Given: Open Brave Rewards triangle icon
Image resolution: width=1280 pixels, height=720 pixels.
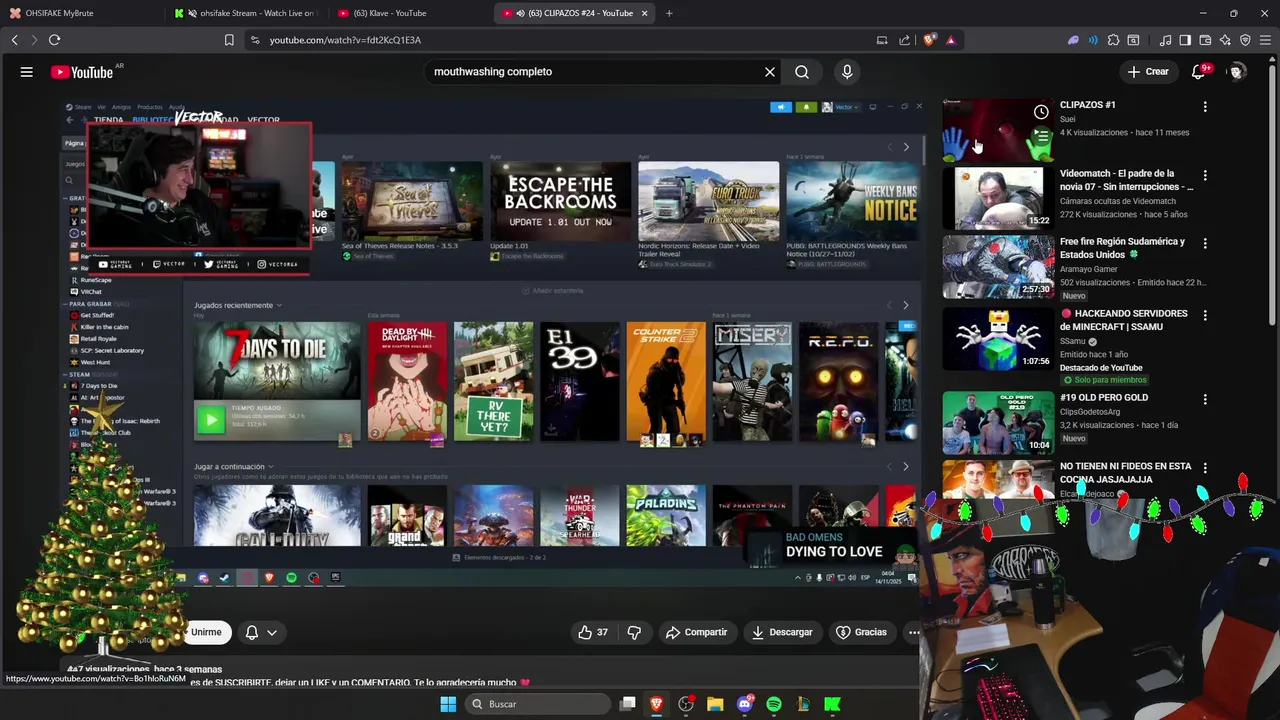Looking at the screenshot, I should coord(951,40).
